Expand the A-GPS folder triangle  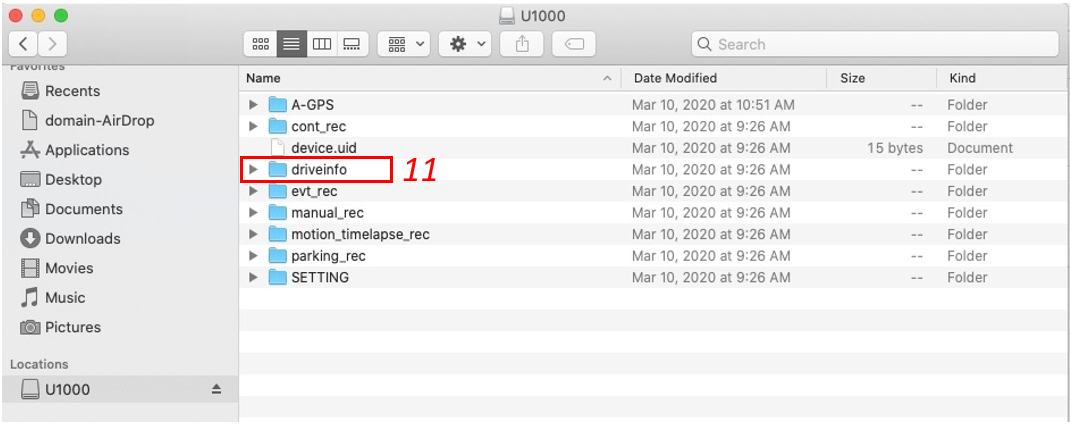click(253, 105)
